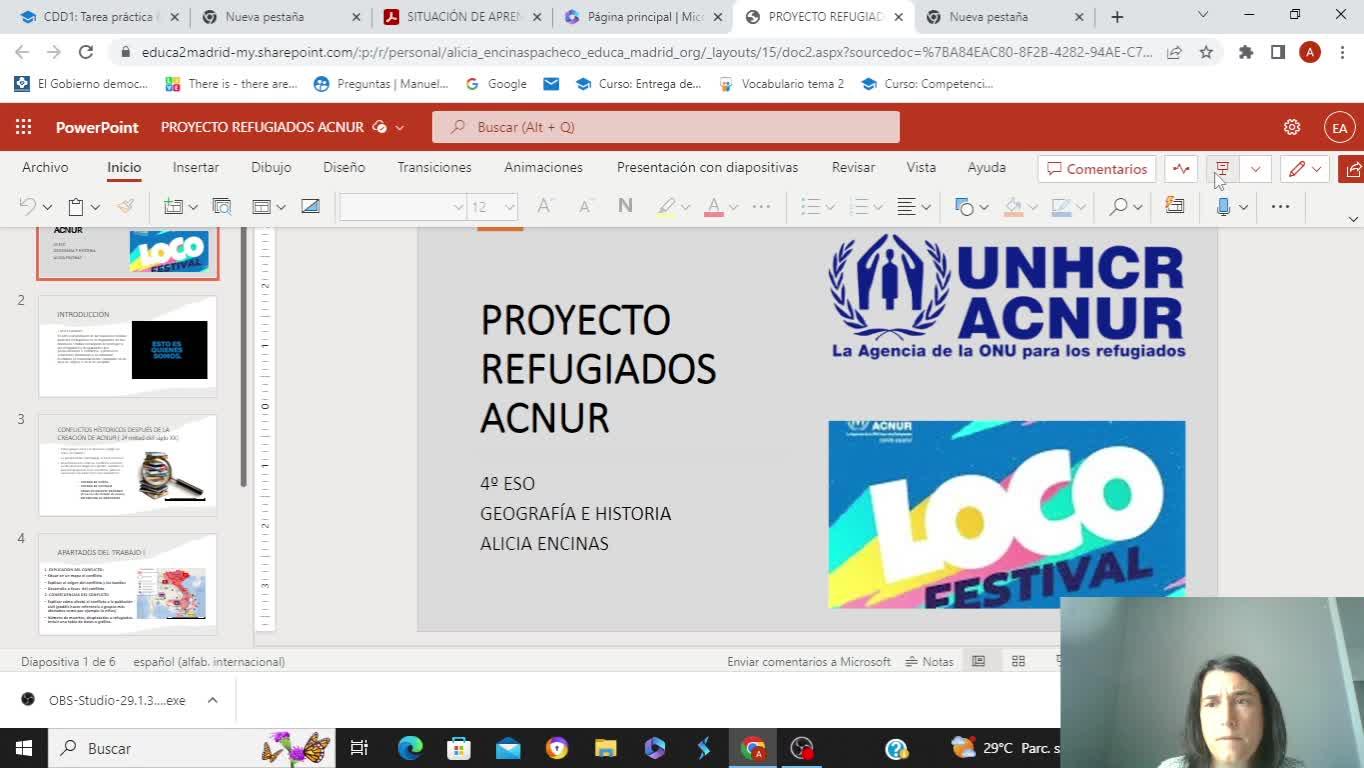Switch to the Dibujo tab
1364x768 pixels.
point(271,167)
